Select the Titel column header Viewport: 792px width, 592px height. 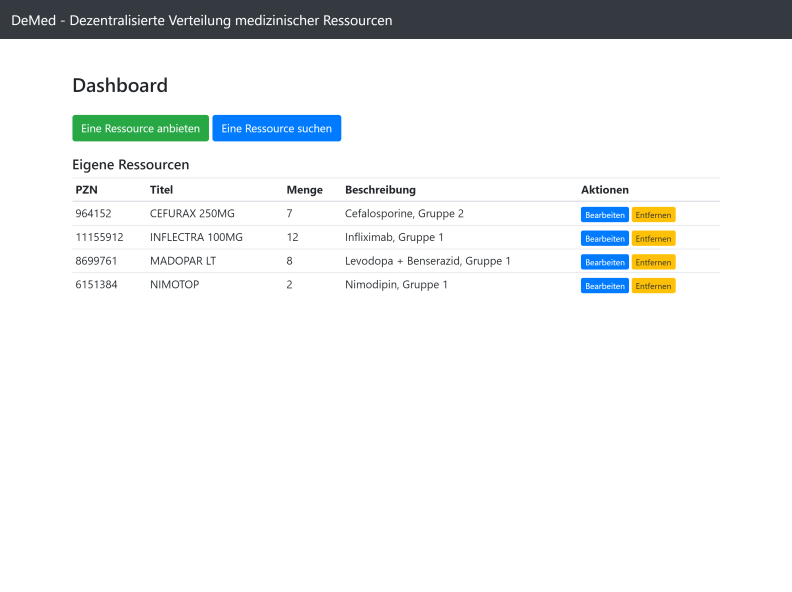point(161,190)
